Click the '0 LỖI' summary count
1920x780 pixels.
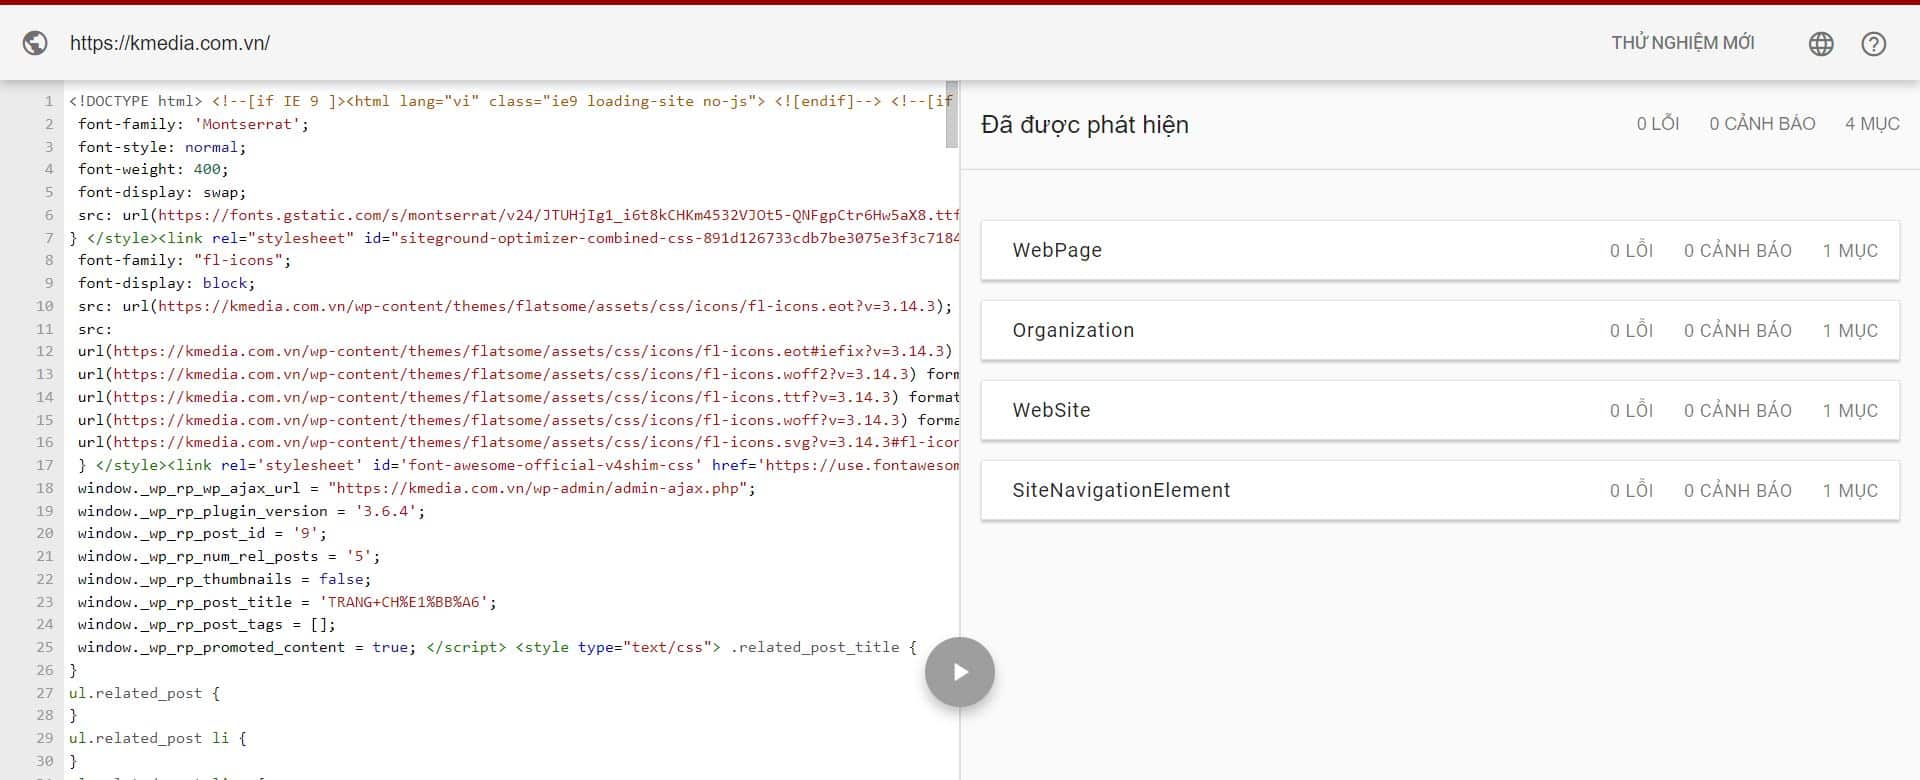pyautogui.click(x=1658, y=124)
